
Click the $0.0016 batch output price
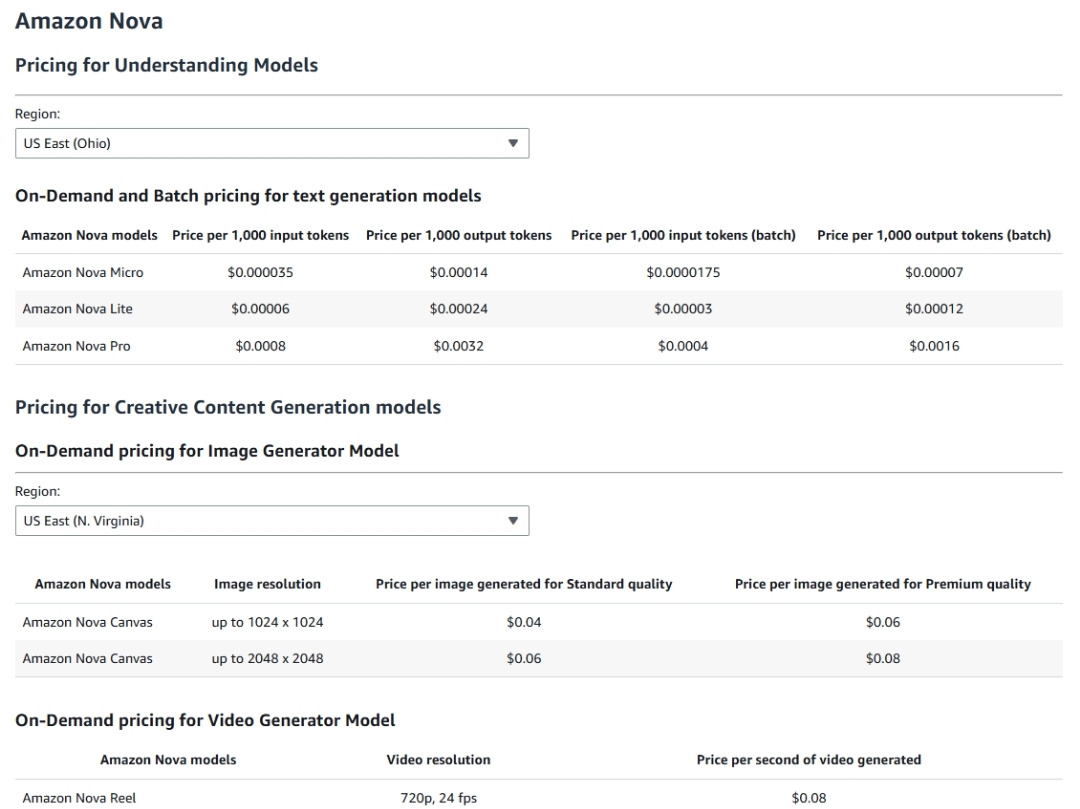(934, 346)
